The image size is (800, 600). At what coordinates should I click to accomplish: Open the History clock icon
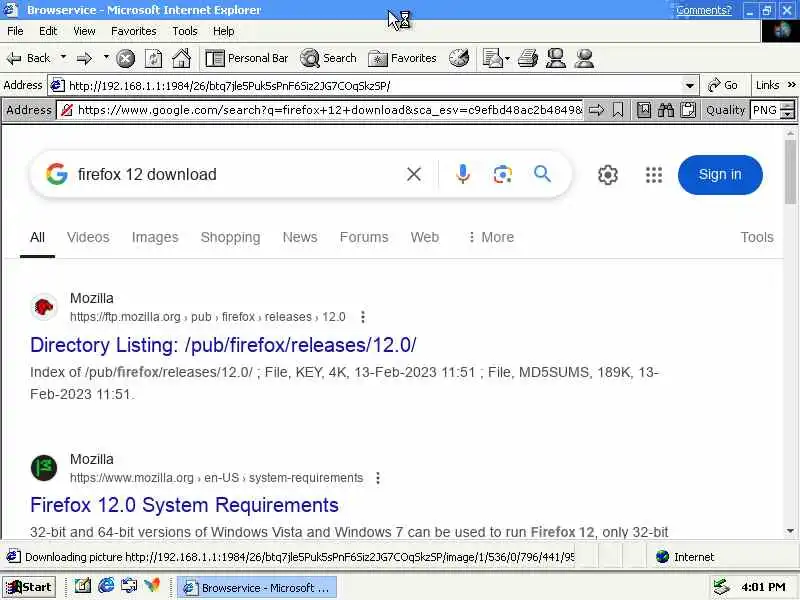point(459,58)
